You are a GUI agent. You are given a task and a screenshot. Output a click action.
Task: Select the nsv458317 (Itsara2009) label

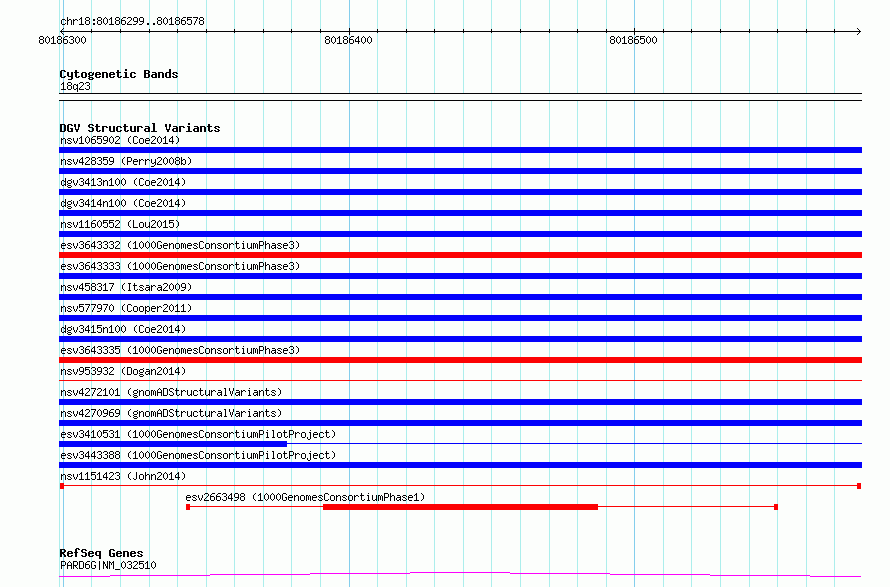(126, 287)
